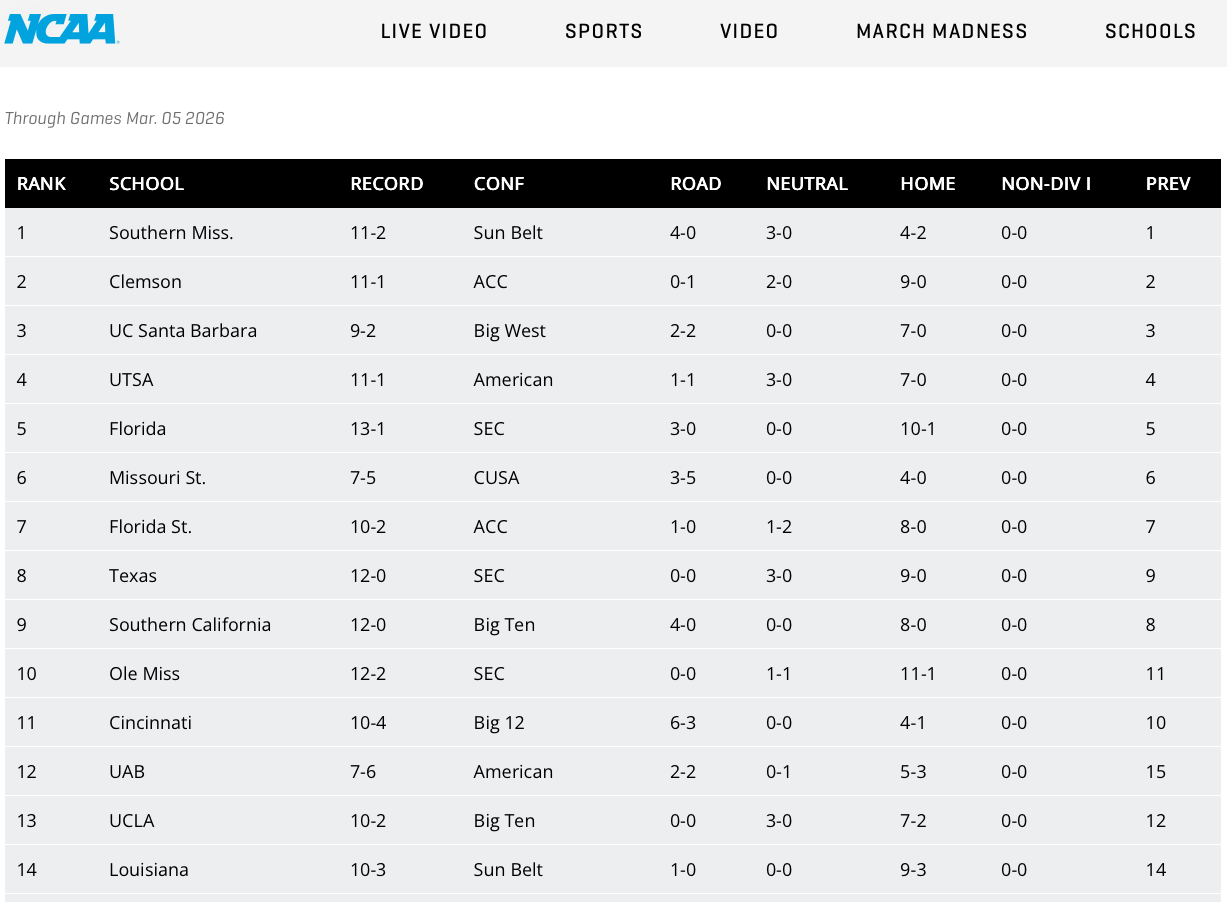1227x902 pixels.
Task: Select Schools in the top navigation
Action: point(1150,31)
